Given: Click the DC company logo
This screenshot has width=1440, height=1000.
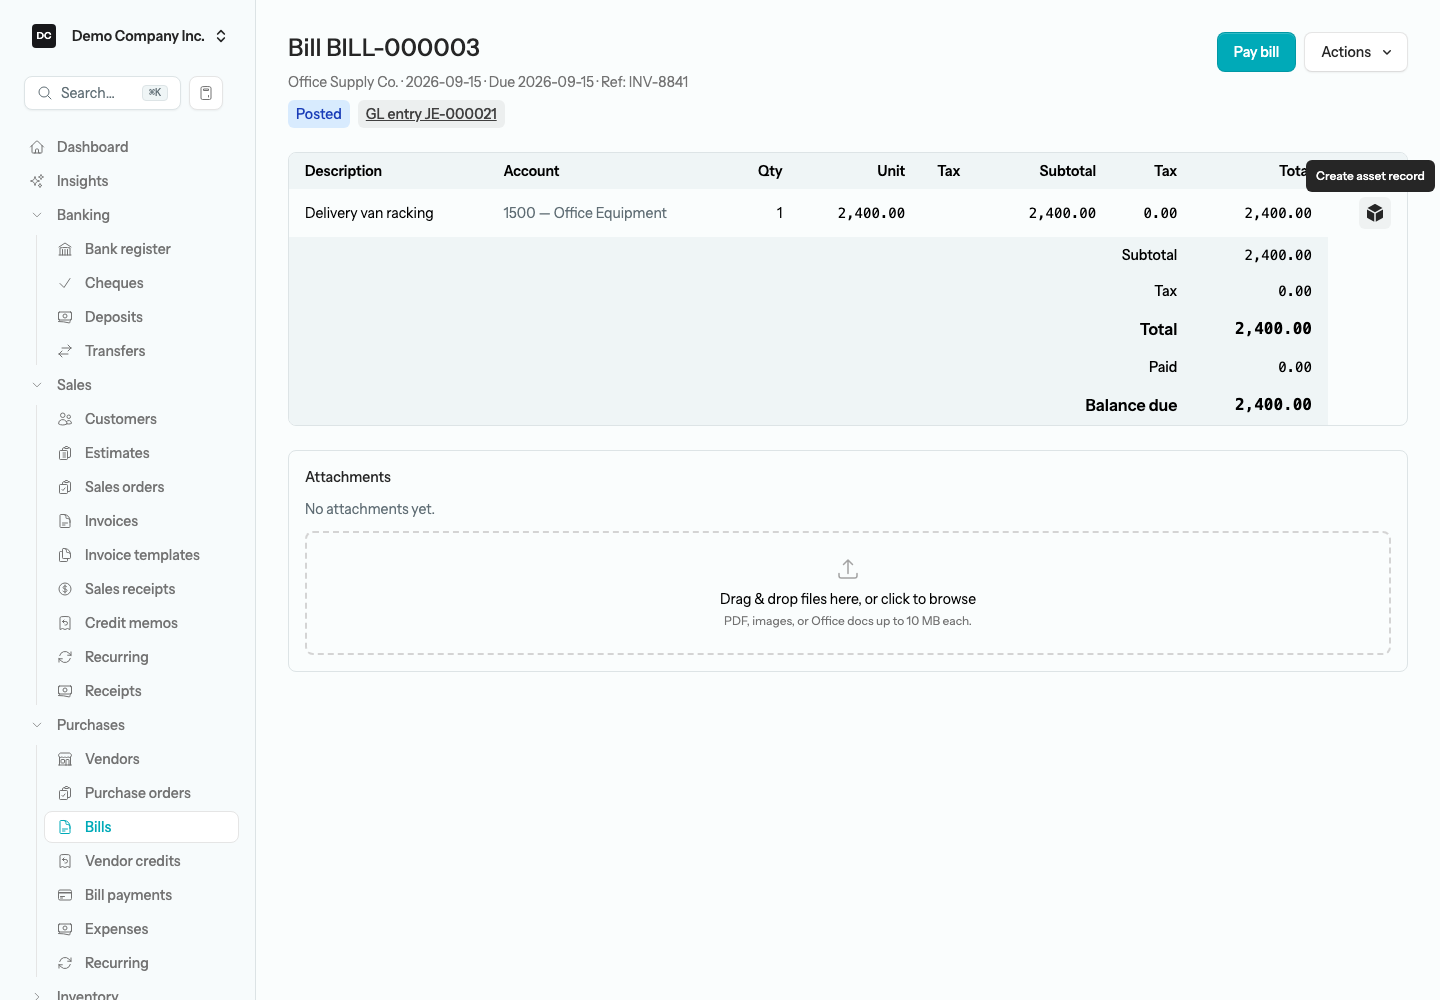Looking at the screenshot, I should tap(44, 36).
